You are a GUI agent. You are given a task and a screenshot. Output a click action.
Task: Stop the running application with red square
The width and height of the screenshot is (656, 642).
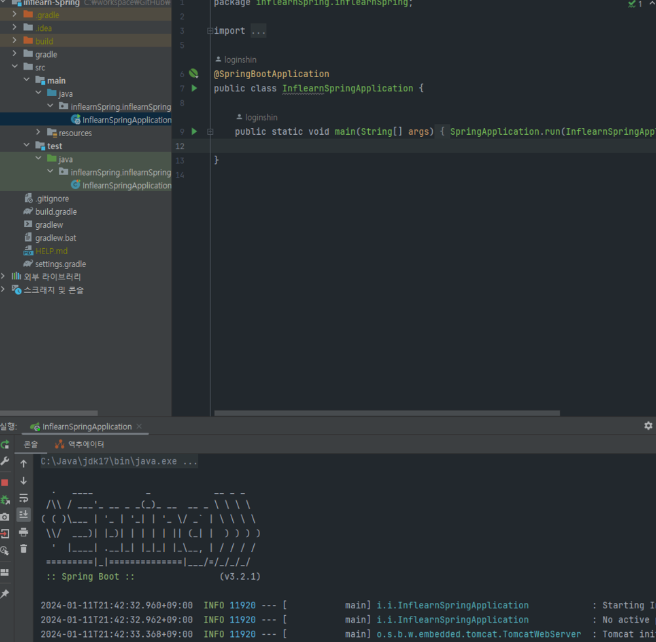[5, 483]
